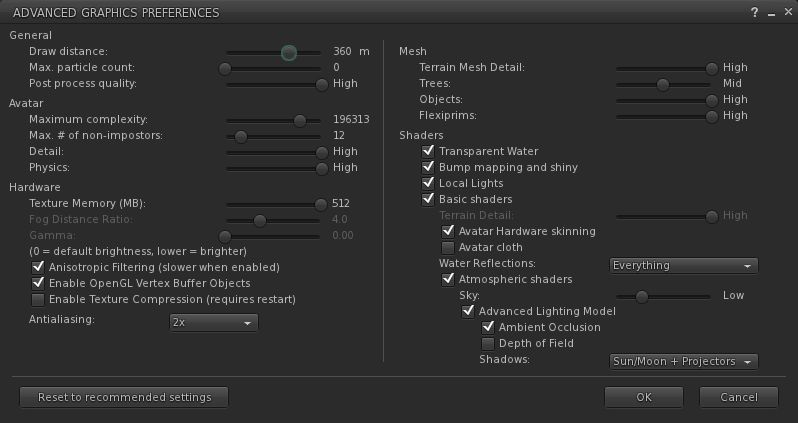Disable Ambient Occlusion checkbox

click(x=489, y=327)
